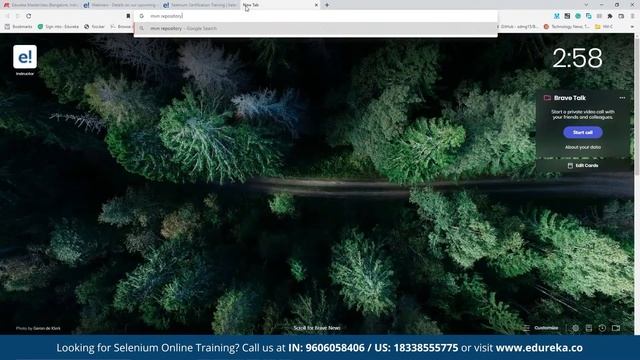Viewport: 640px width, 360px height.
Task: Open the Technology News bookmark
Action: click(567, 27)
